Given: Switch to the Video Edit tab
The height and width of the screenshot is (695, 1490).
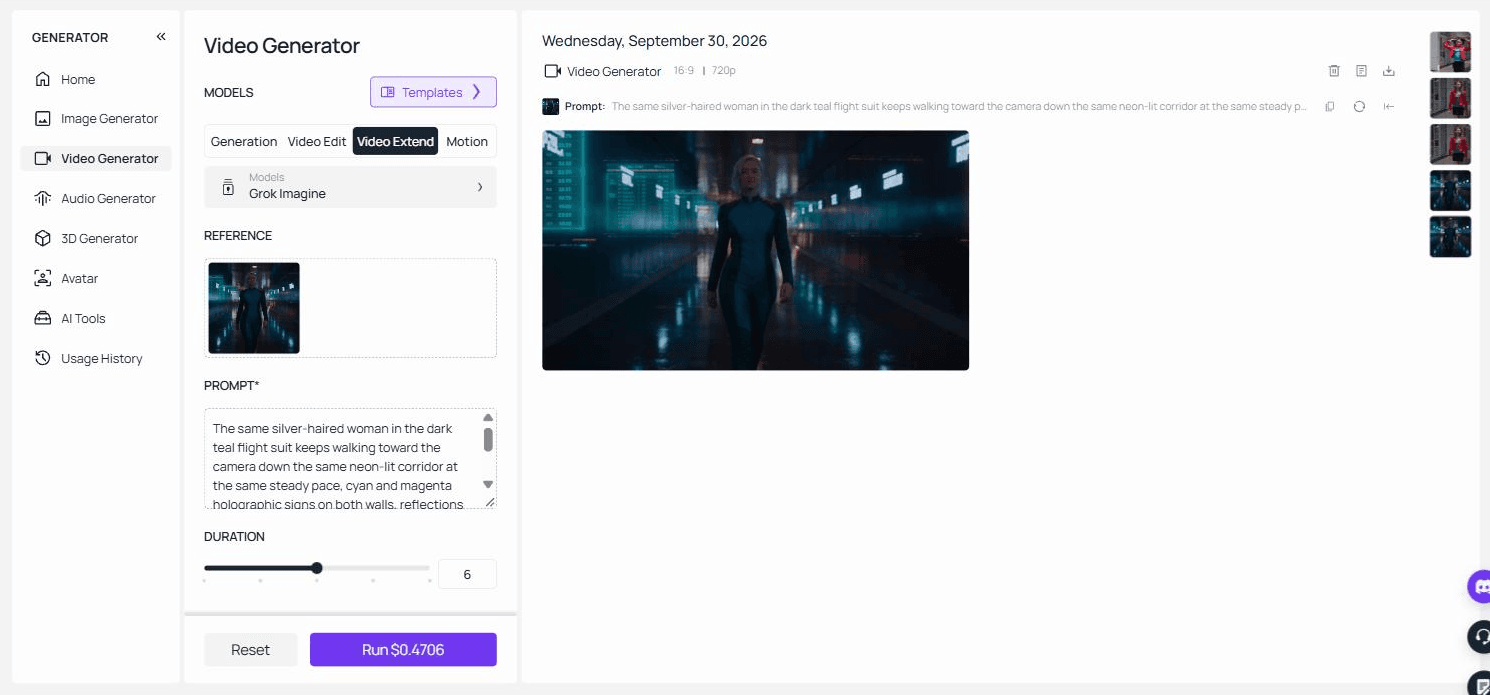Looking at the screenshot, I should pos(317,141).
